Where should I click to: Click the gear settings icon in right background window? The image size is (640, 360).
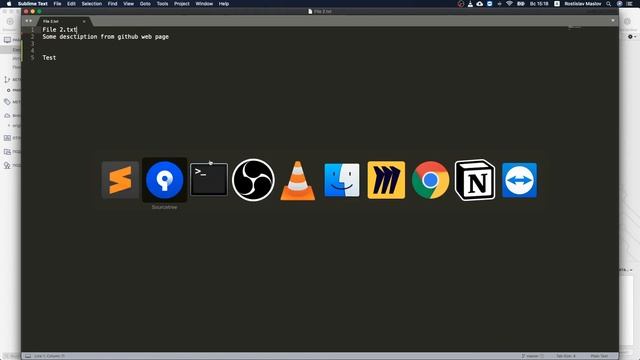tap(631, 37)
